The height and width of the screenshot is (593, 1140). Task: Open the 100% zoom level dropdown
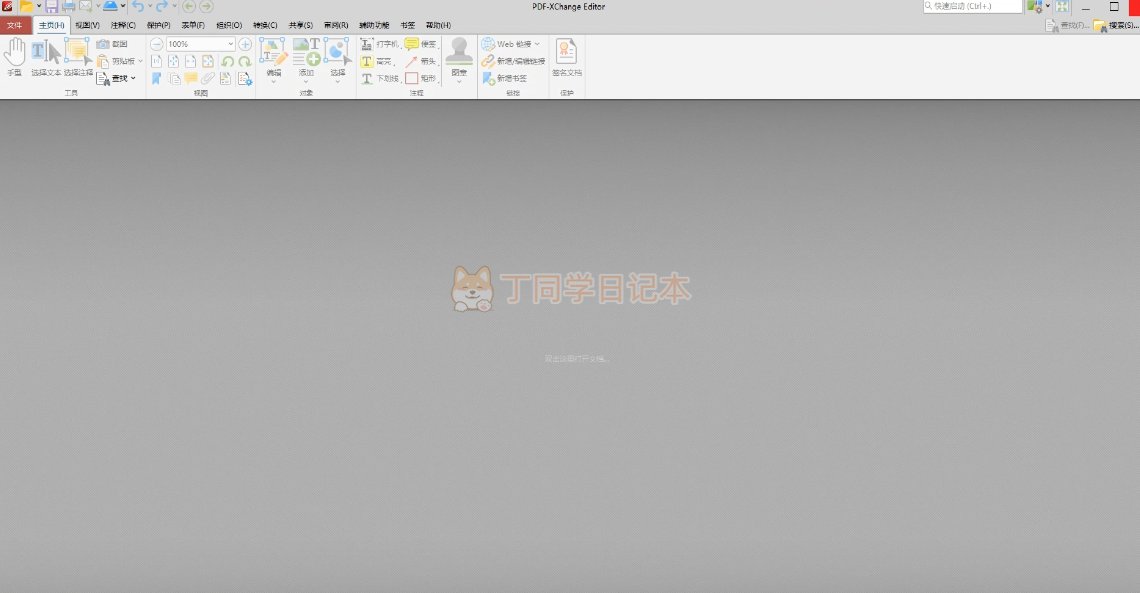click(x=231, y=44)
